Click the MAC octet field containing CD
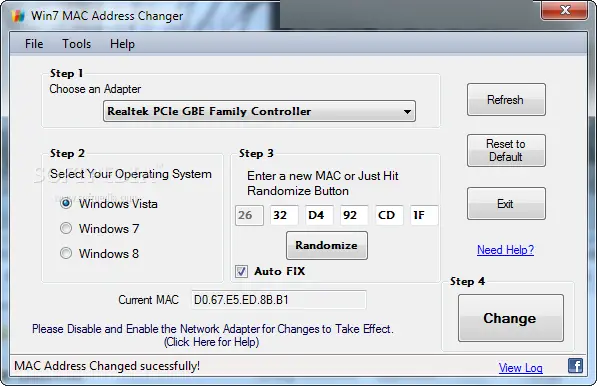Image resolution: width=597 pixels, height=386 pixels. tap(389, 215)
